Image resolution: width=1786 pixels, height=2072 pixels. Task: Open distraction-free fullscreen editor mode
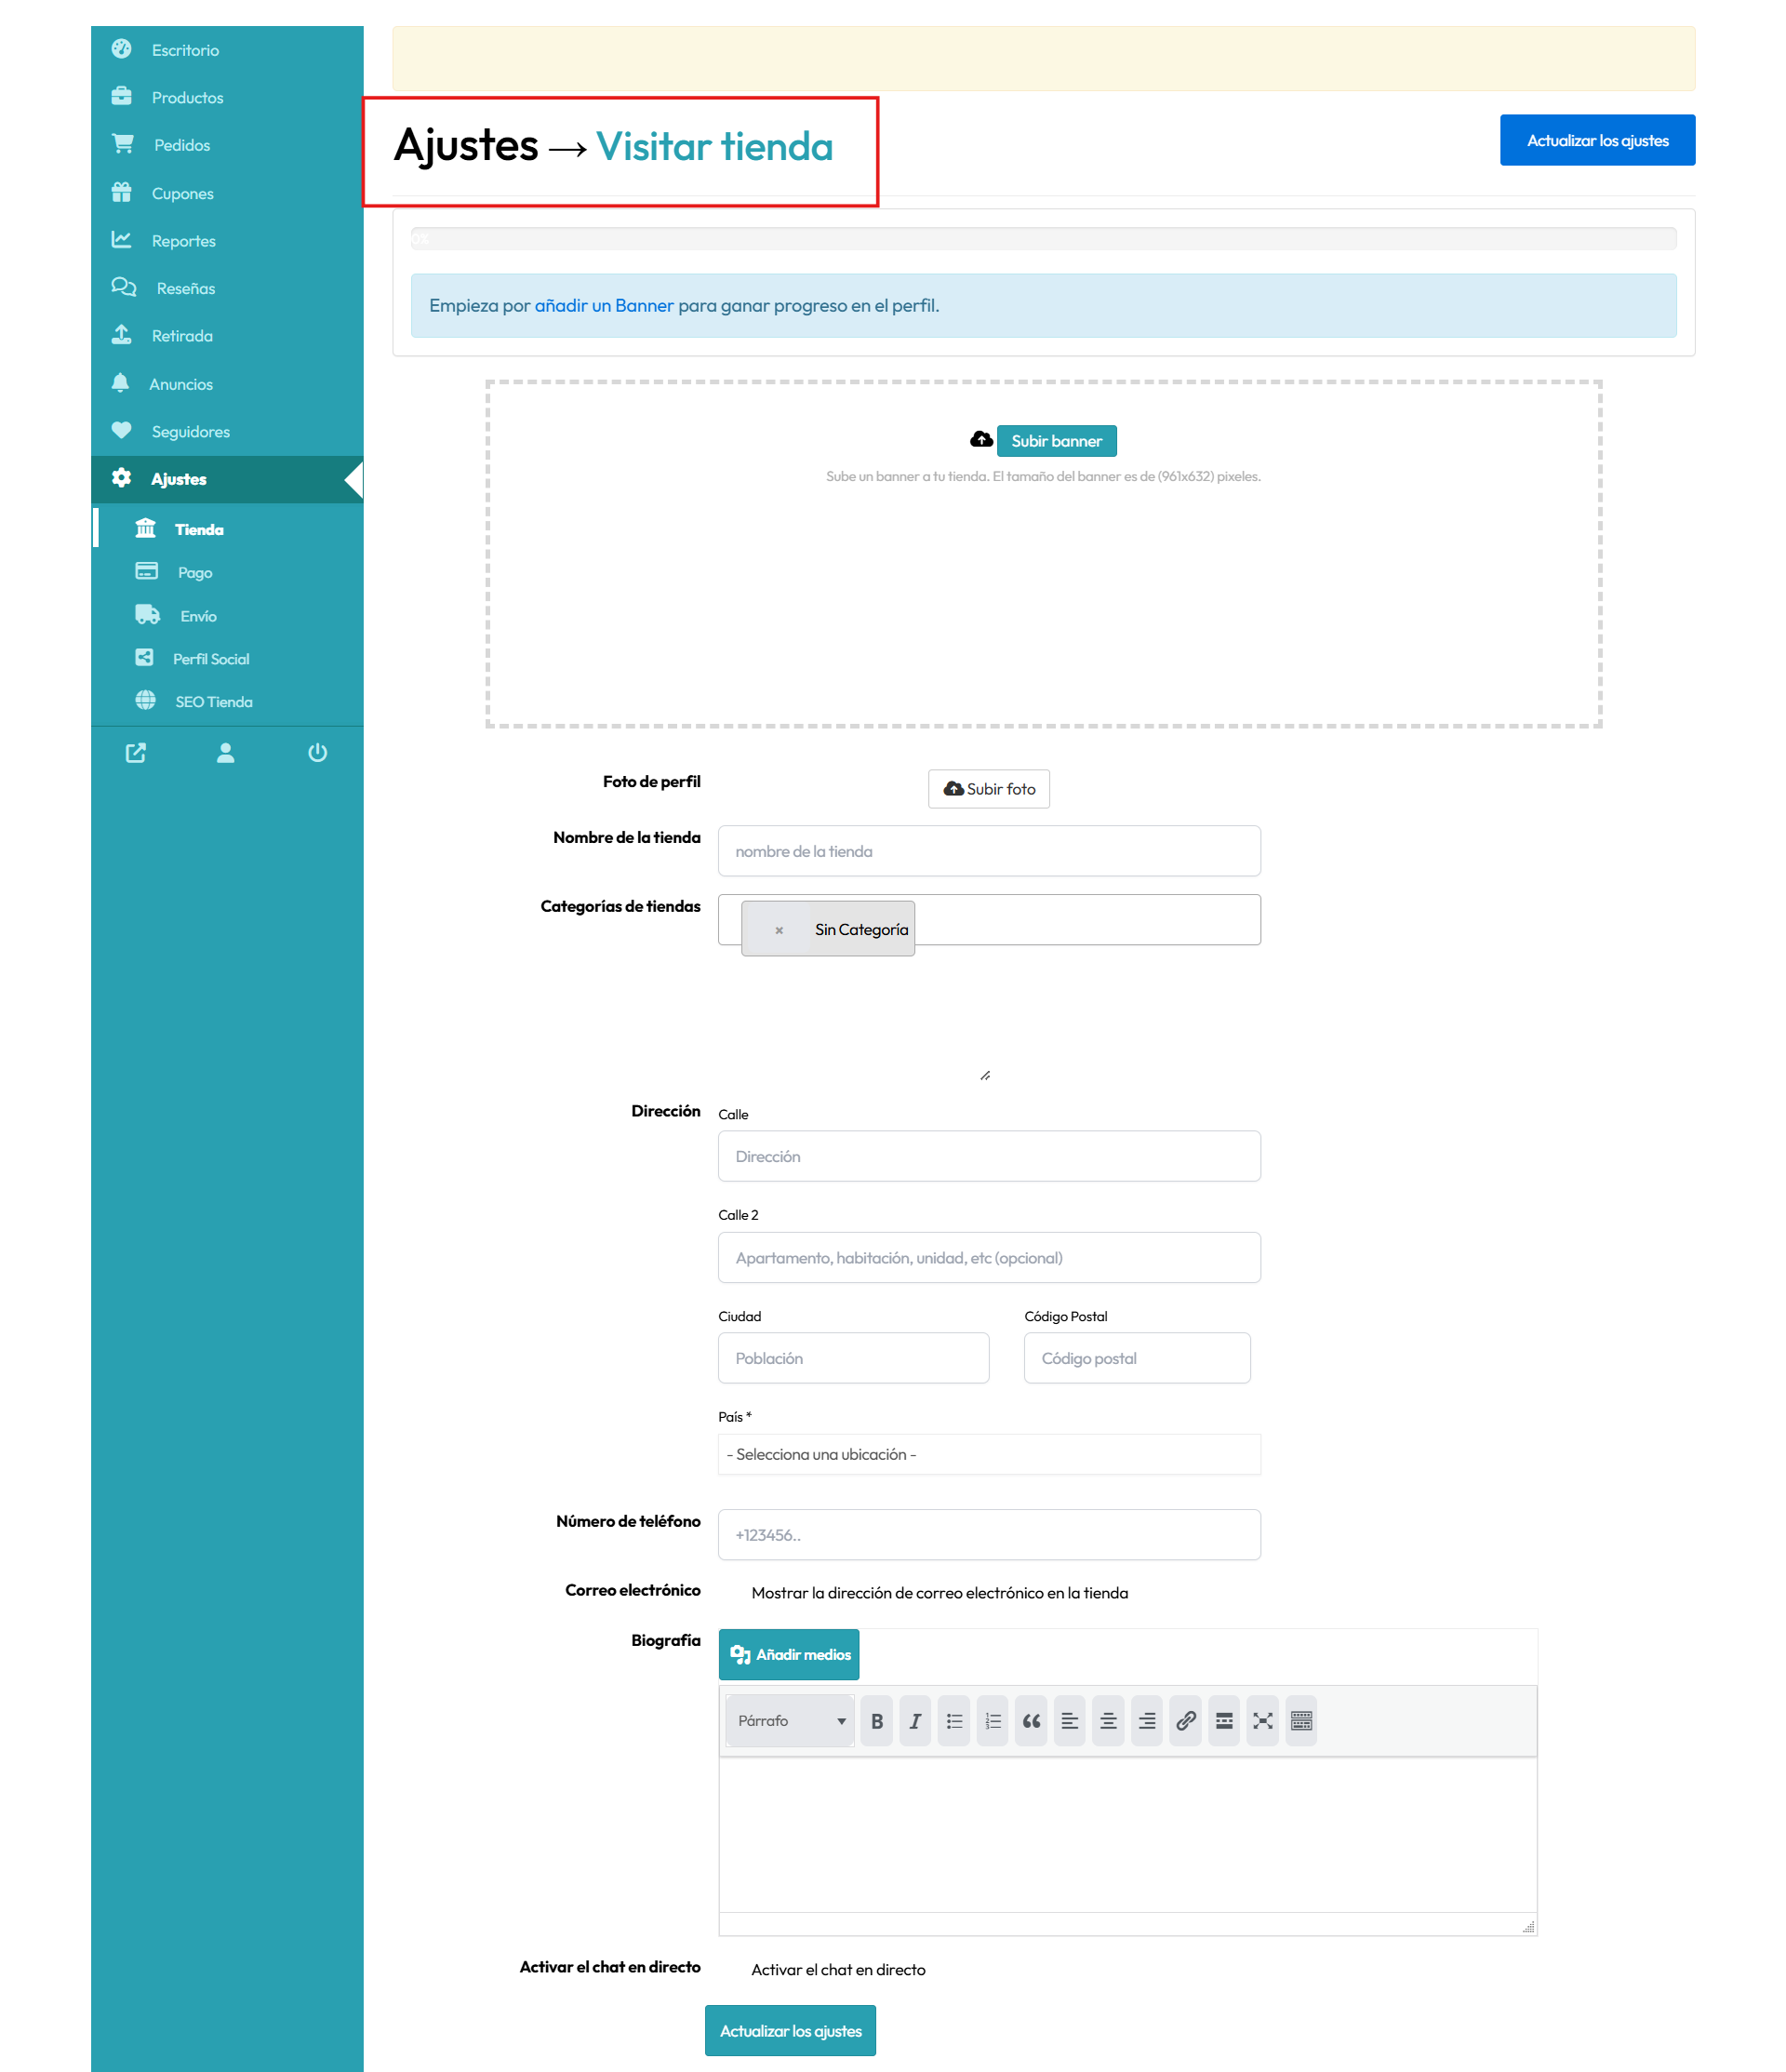1262,1721
